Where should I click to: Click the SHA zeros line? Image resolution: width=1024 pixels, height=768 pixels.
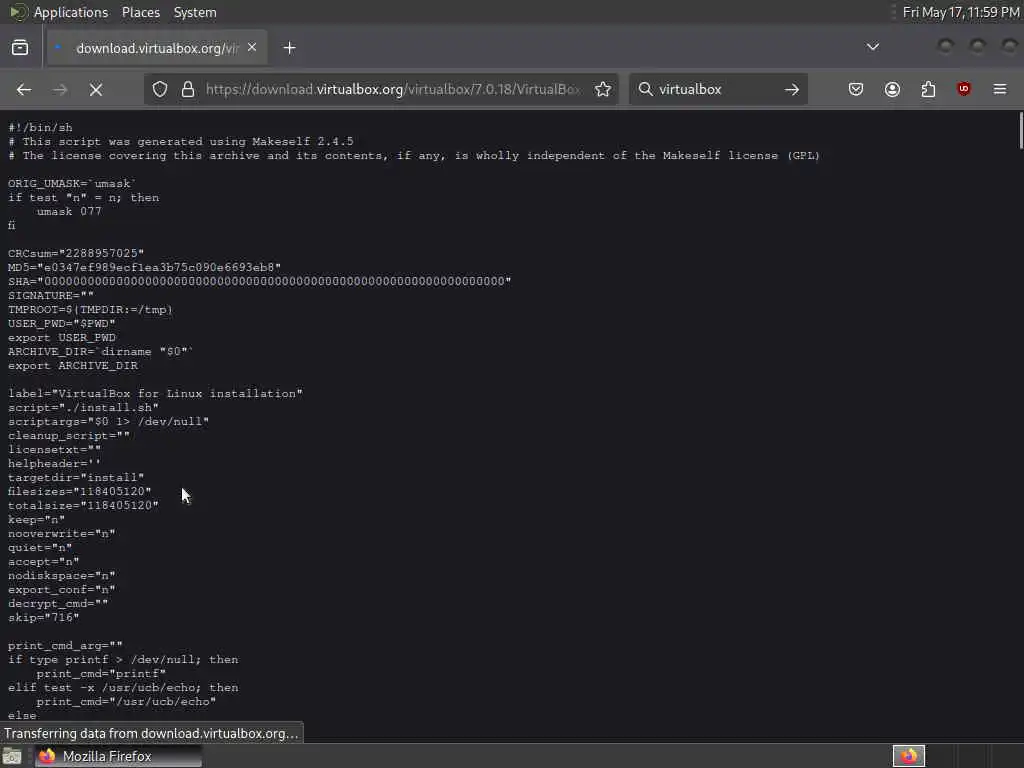pyautogui.click(x=259, y=281)
